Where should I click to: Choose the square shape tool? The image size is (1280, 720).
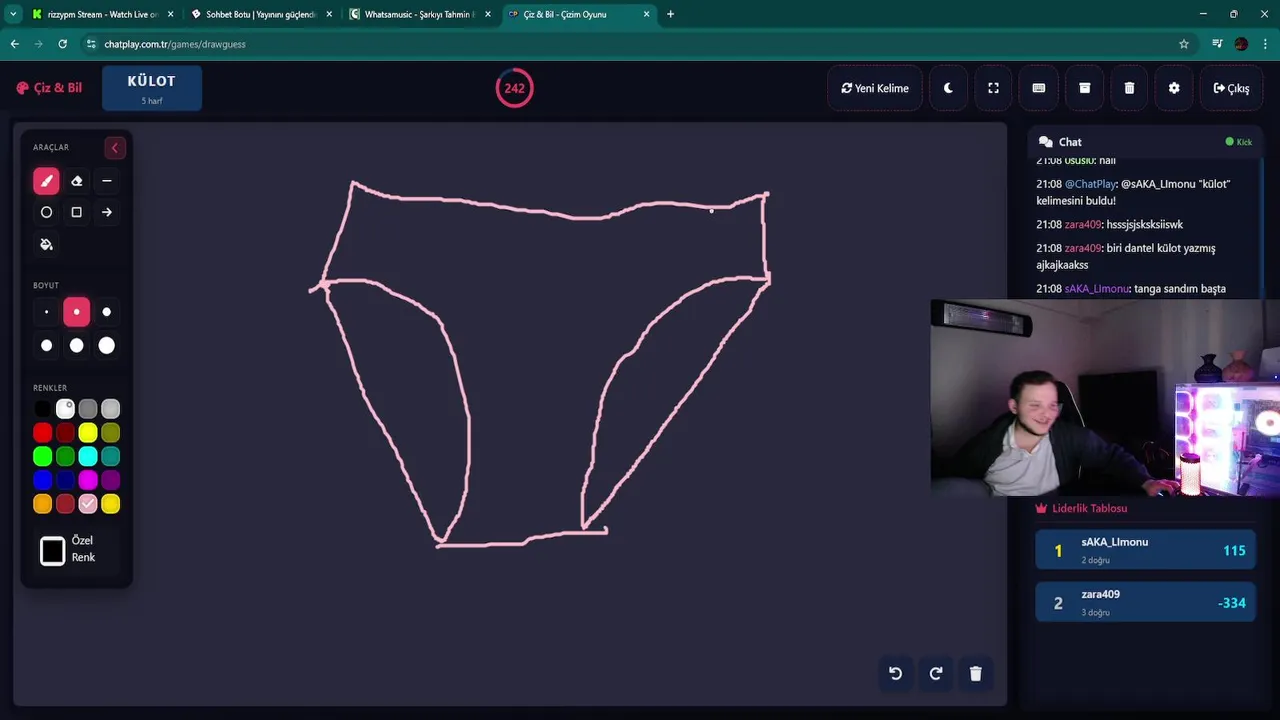pos(76,212)
